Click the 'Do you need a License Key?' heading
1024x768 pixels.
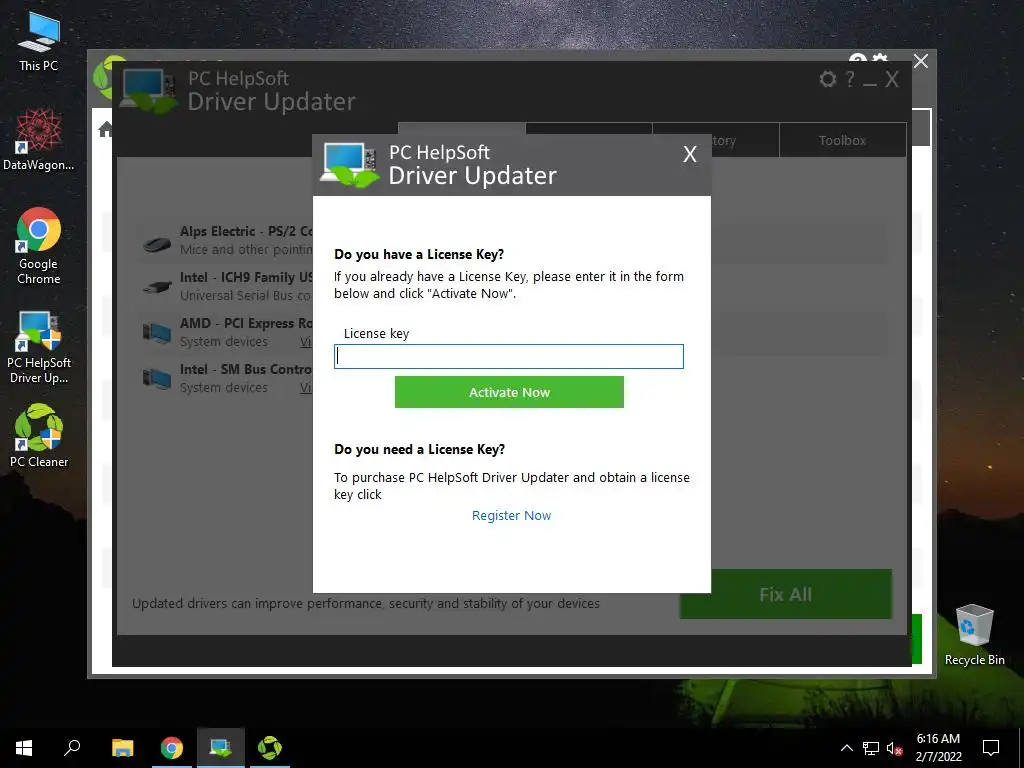[419, 449]
